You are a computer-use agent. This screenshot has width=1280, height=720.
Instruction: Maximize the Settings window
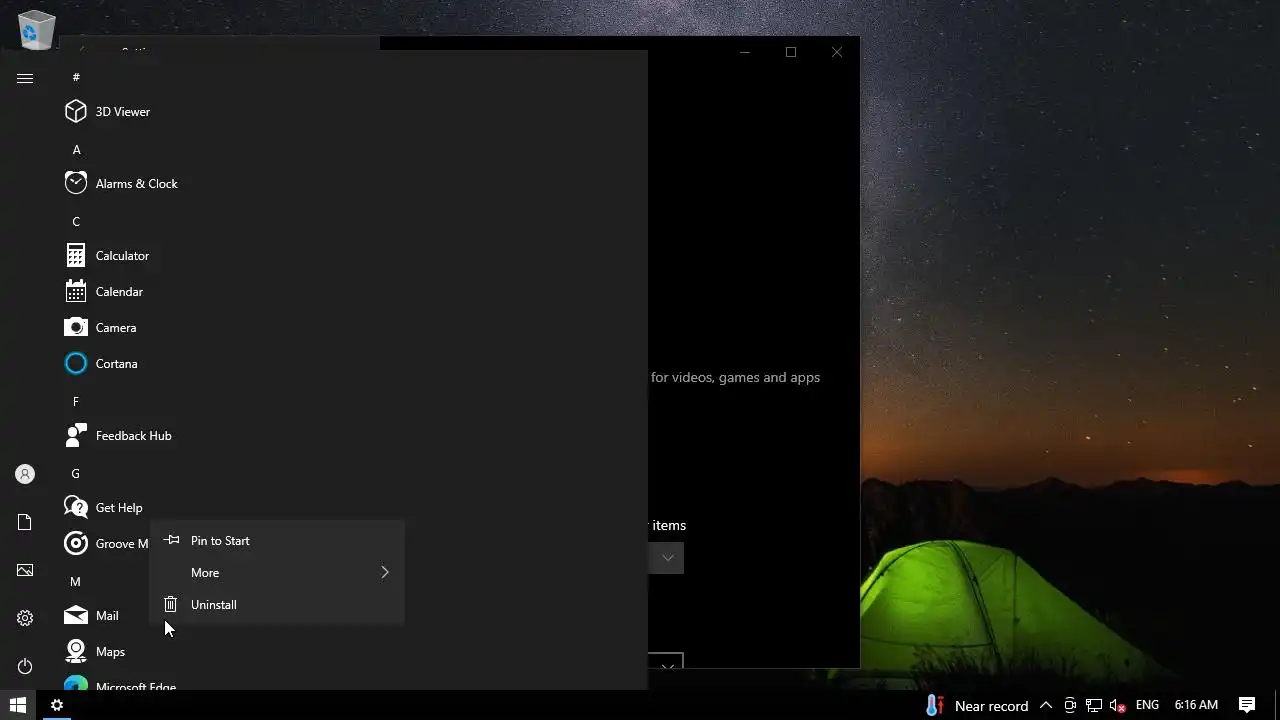(791, 52)
